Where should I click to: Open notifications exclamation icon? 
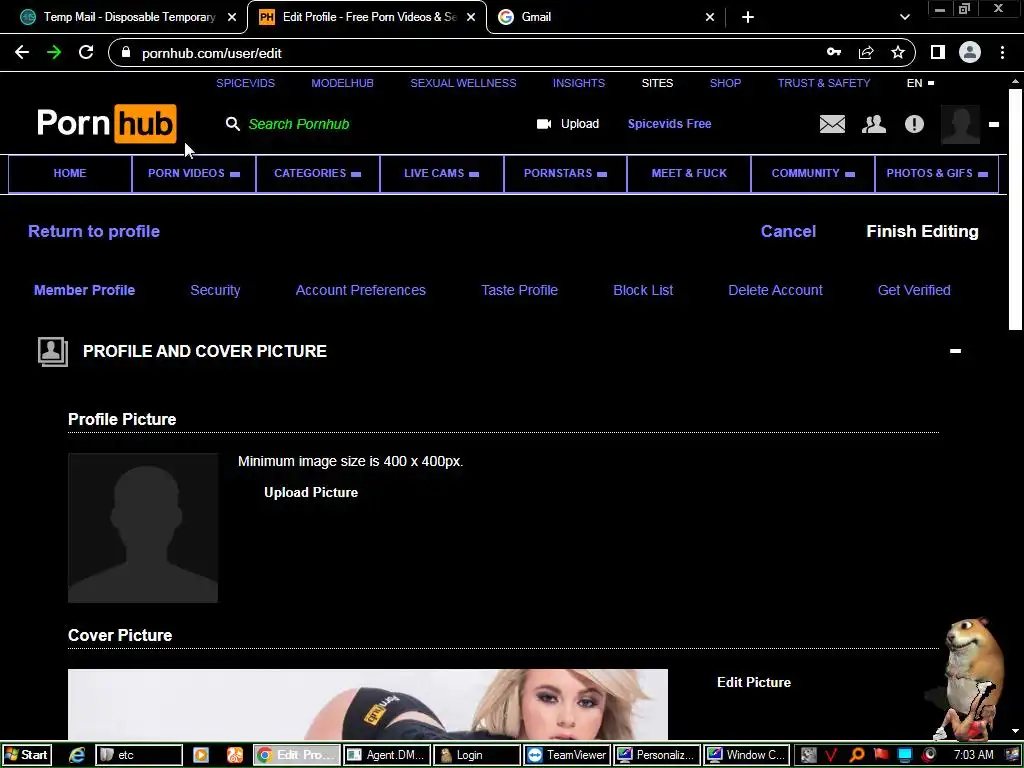point(914,124)
